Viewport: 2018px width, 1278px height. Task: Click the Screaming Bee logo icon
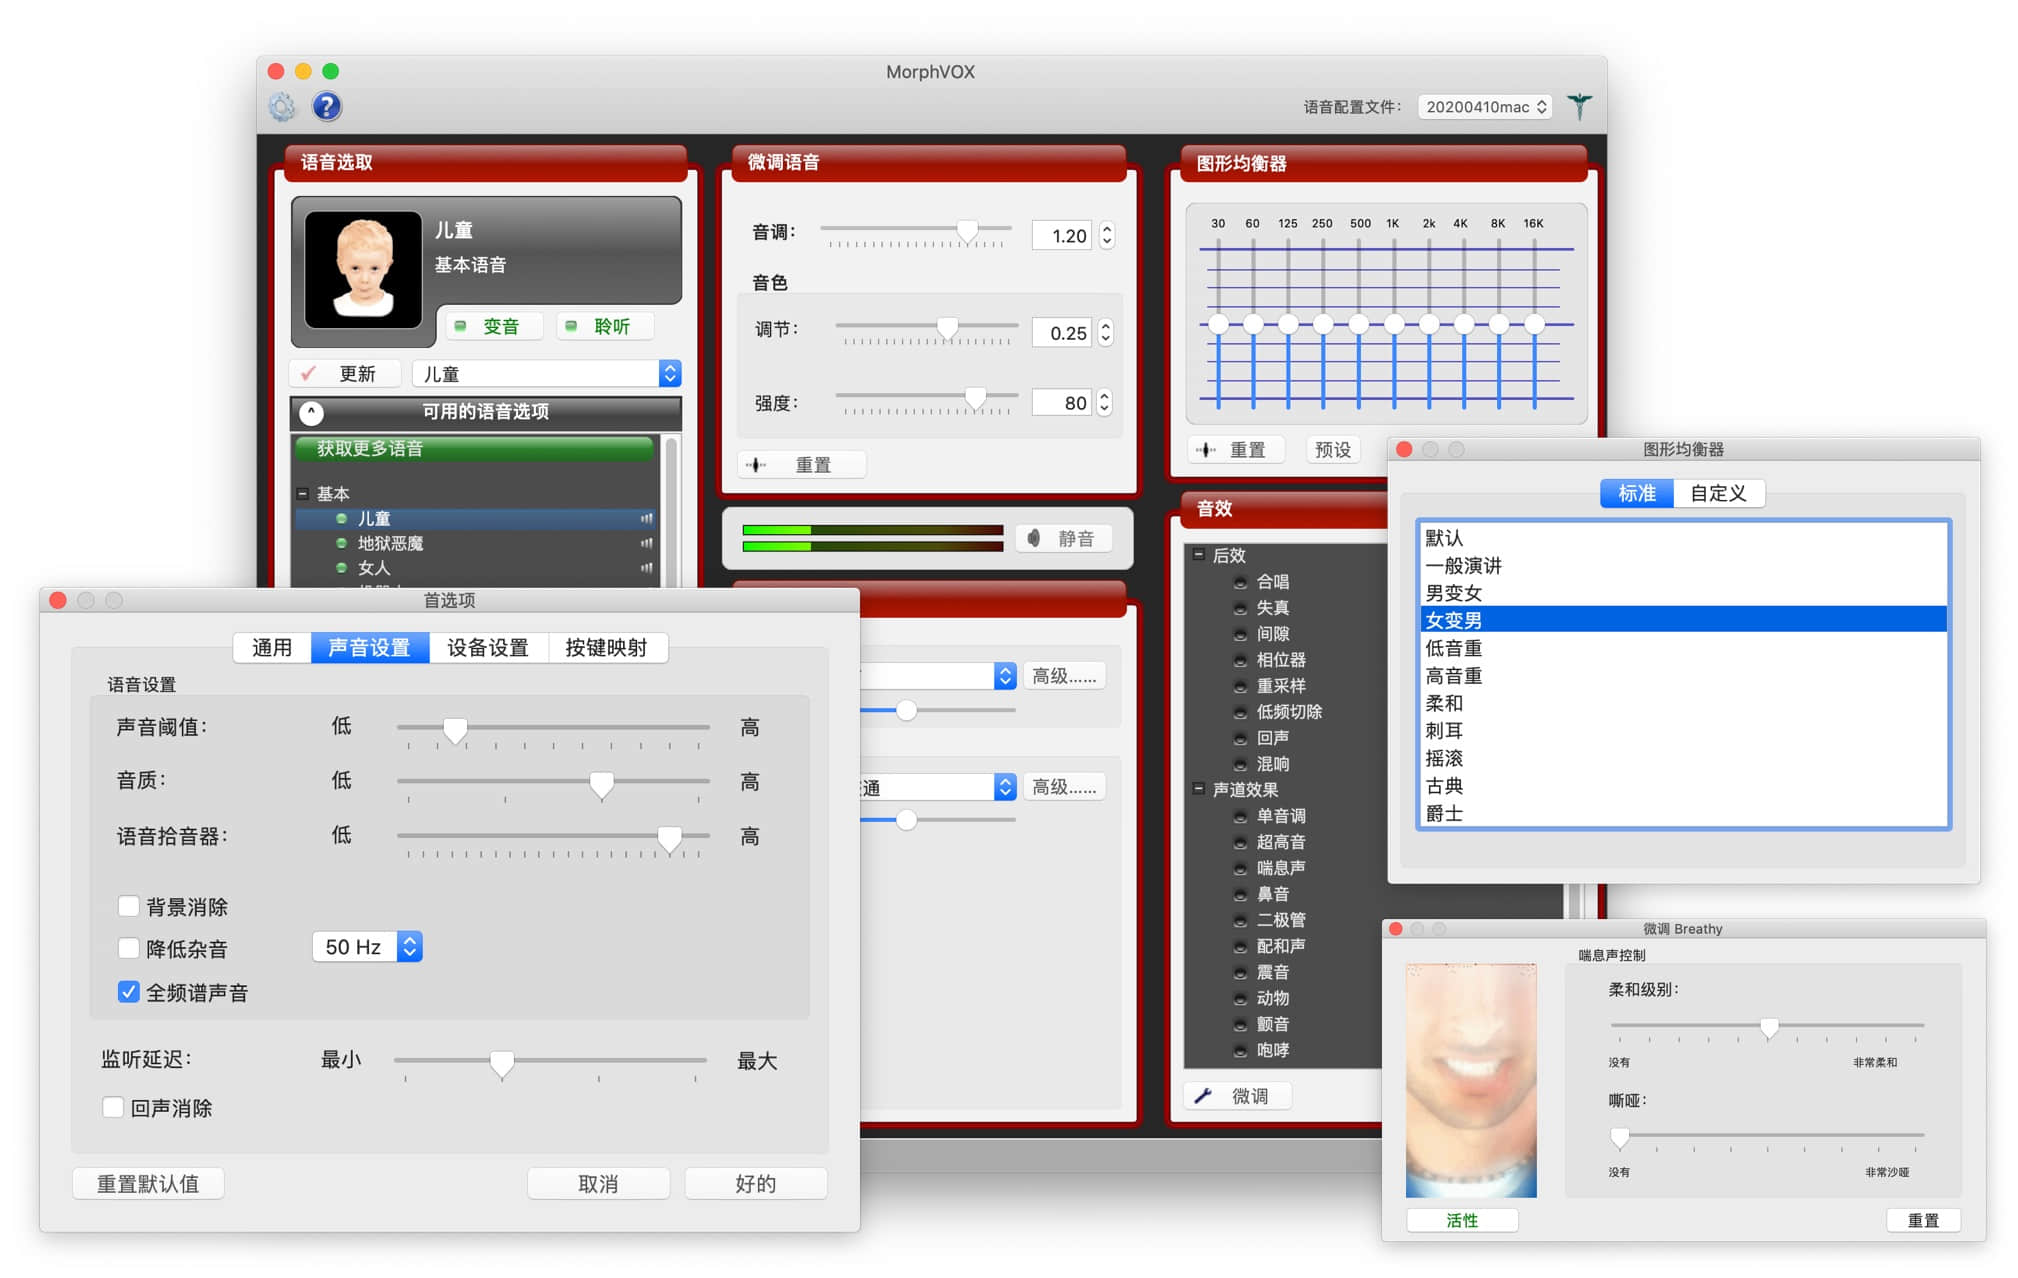(x=1579, y=106)
